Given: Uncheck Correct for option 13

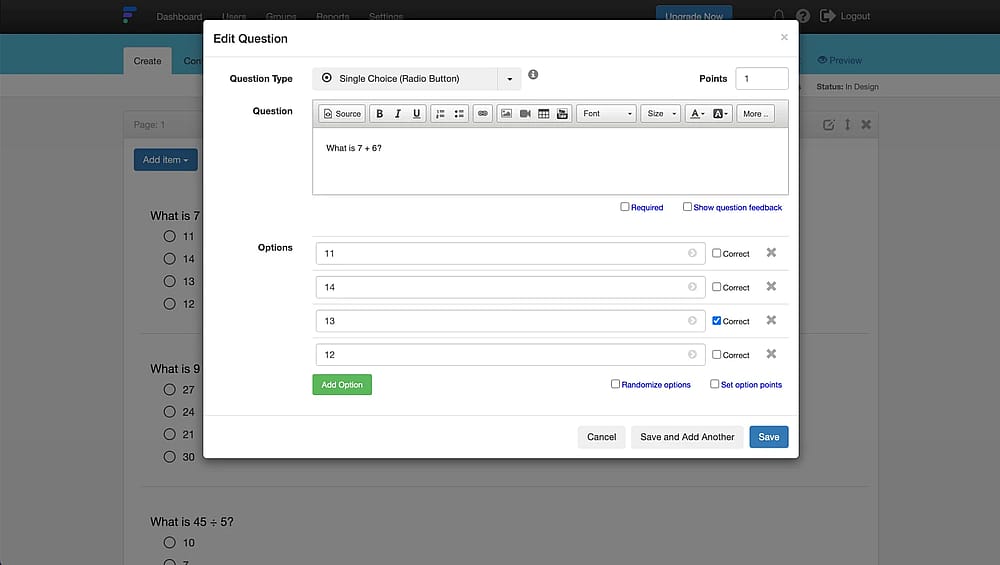Looking at the screenshot, I should pyautogui.click(x=717, y=321).
